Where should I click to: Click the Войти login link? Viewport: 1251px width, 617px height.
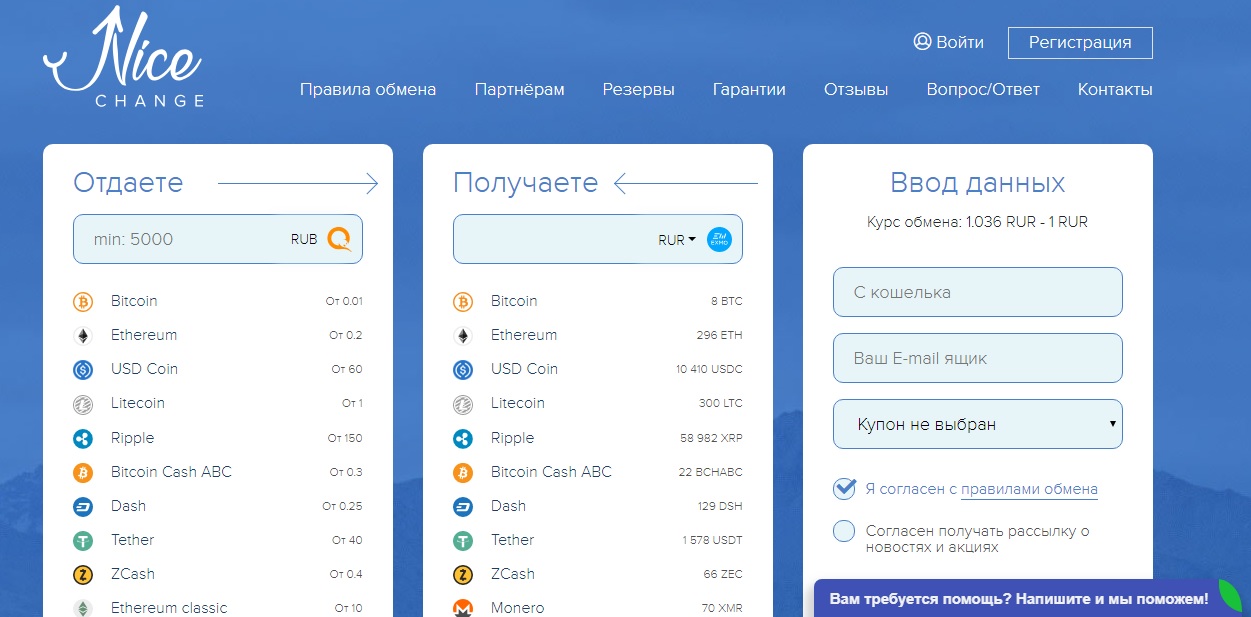(x=948, y=42)
